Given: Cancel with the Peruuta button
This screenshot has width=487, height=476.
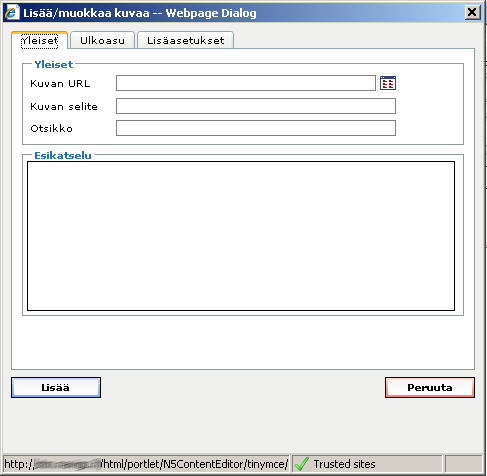Looking at the screenshot, I should coord(430,387).
